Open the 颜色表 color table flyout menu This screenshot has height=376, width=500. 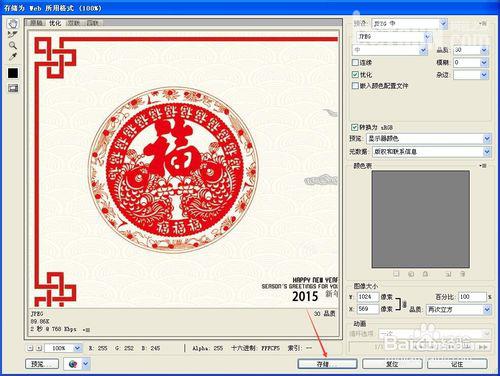483,165
